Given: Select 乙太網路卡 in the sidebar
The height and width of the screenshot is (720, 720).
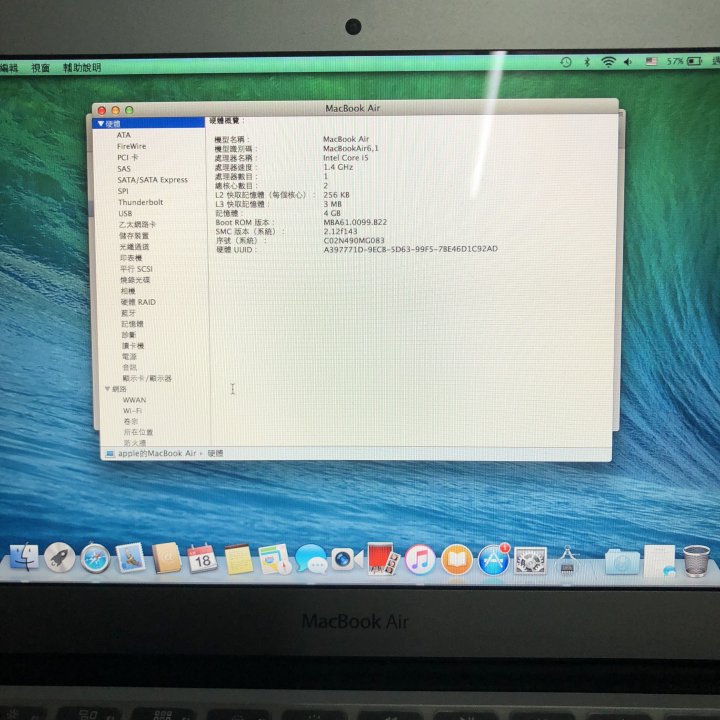Looking at the screenshot, I should (137, 225).
